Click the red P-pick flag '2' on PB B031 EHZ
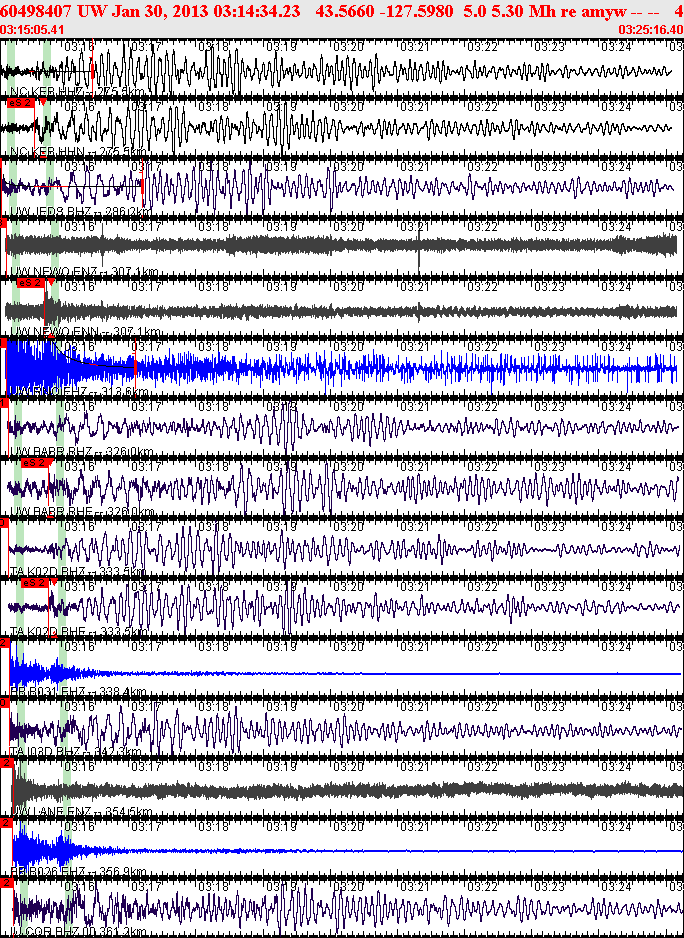 pyautogui.click(x=4, y=642)
